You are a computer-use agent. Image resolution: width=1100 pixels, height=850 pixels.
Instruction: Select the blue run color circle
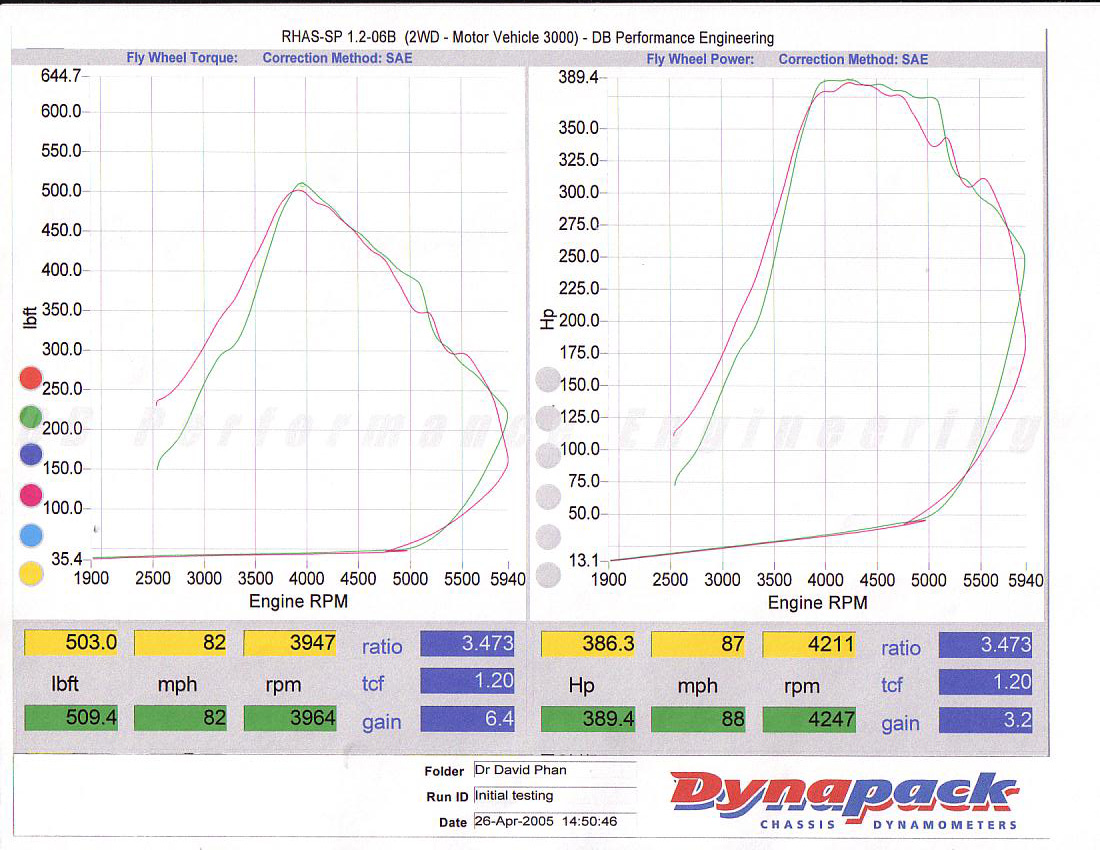31,454
